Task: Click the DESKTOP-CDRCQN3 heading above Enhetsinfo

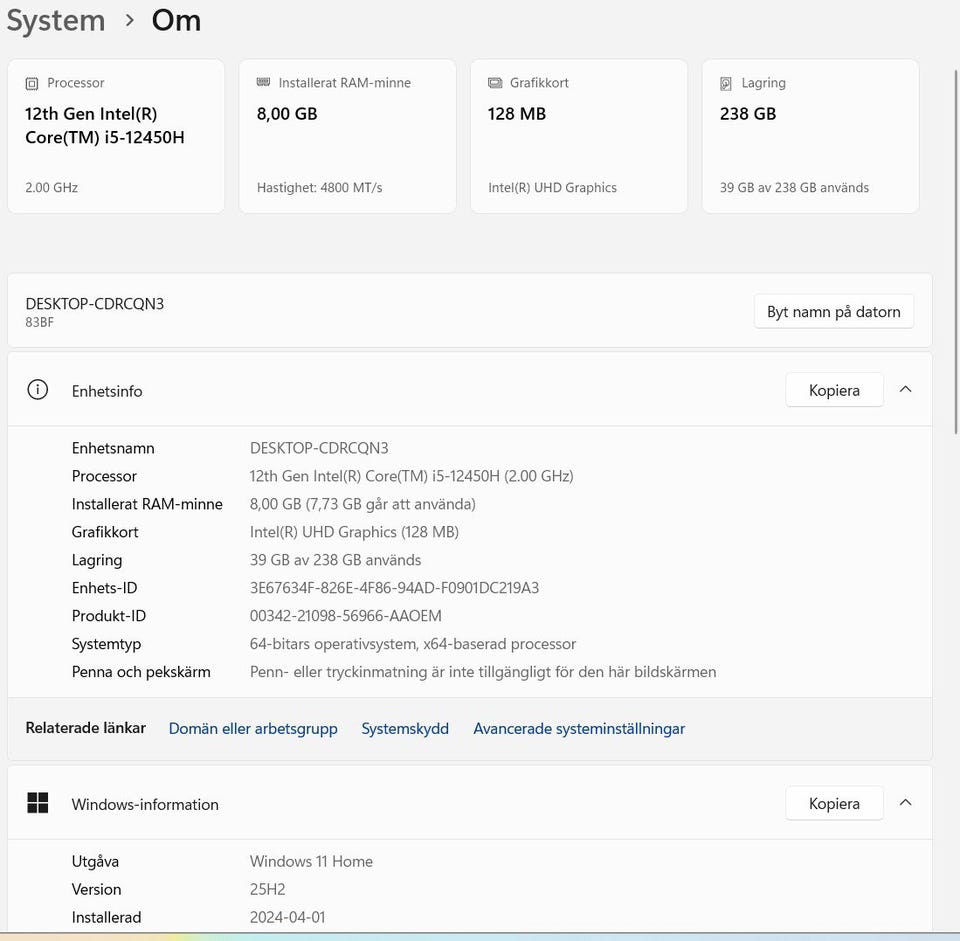Action: (95, 304)
